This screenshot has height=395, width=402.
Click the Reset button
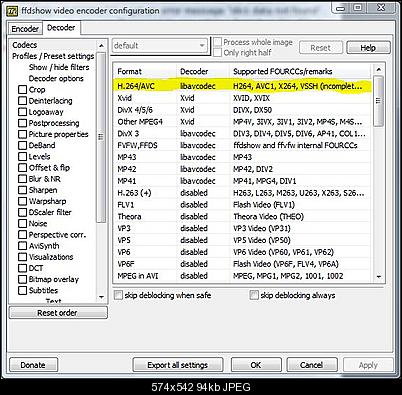pos(321,48)
